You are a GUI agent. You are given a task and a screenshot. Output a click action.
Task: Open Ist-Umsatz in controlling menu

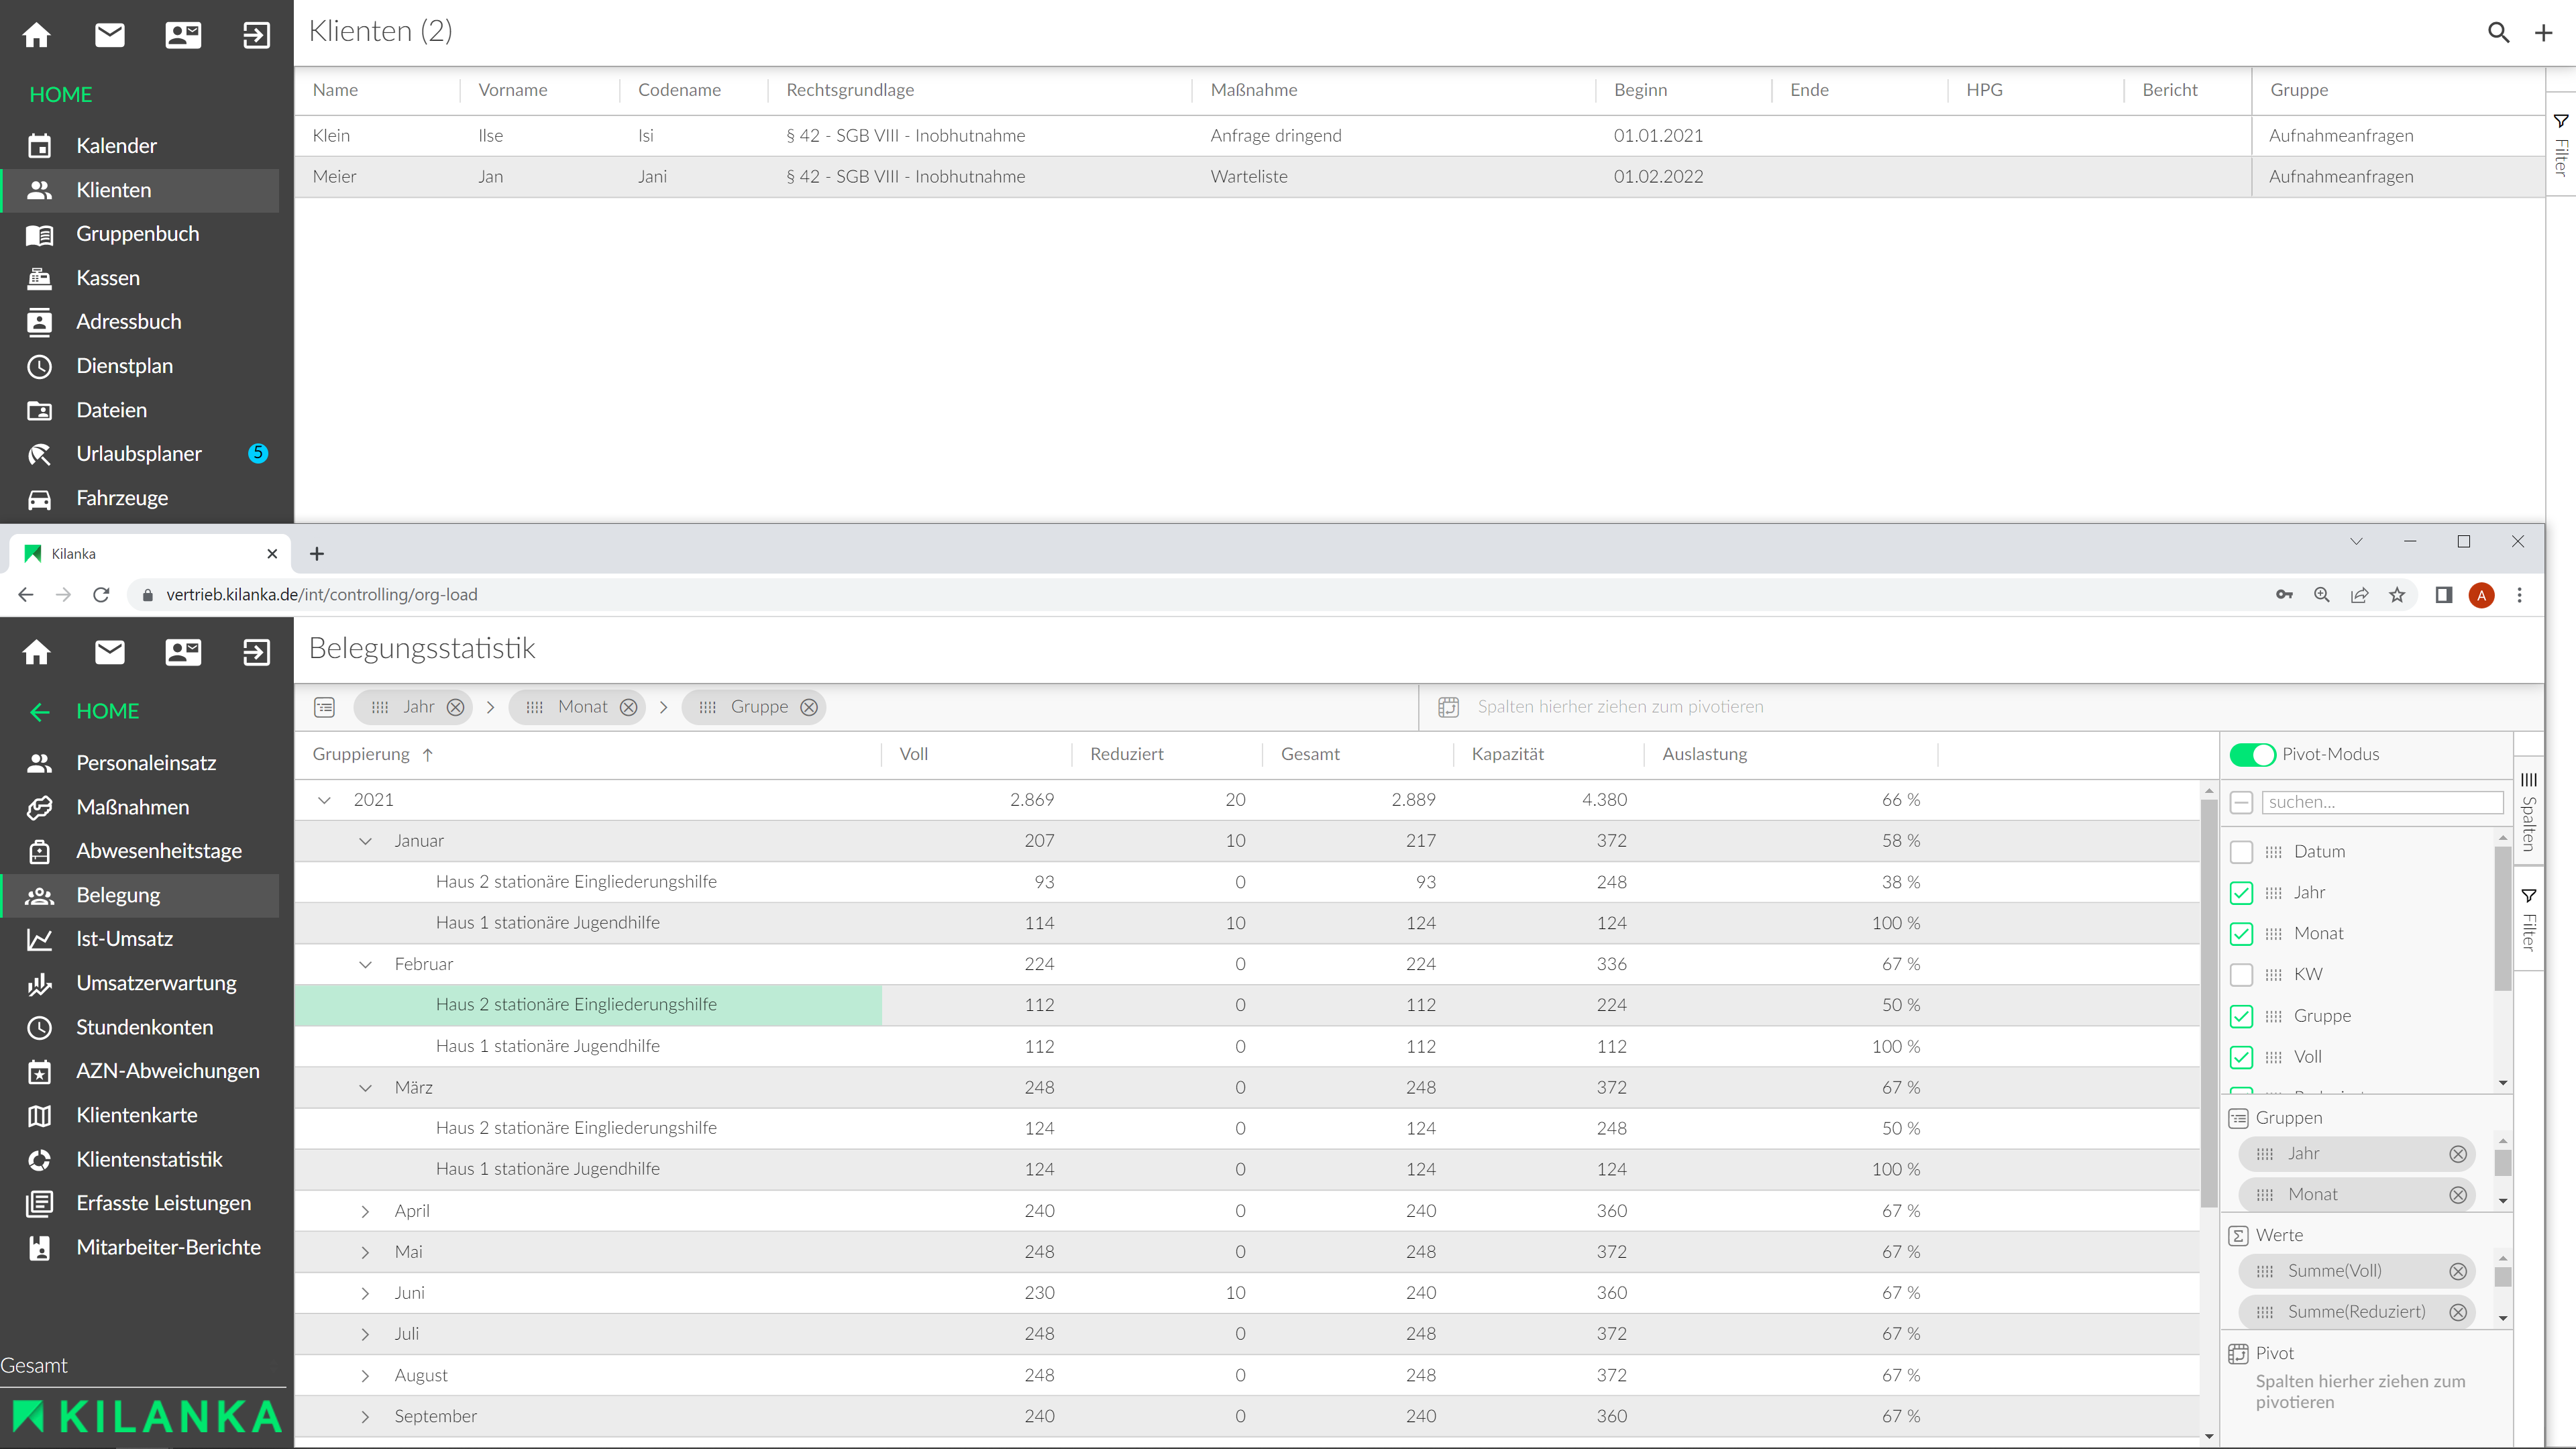[x=124, y=939]
